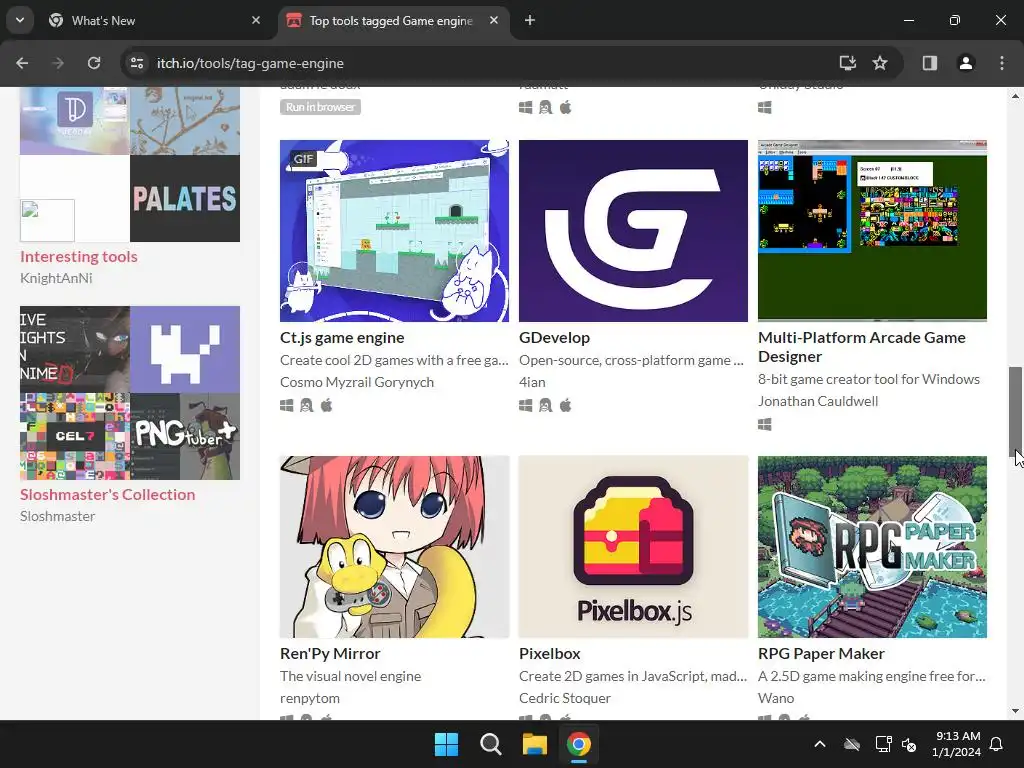Image resolution: width=1024 pixels, height=768 pixels.
Task: Open Multi-Platform Arcade Game Designer thumbnail
Action: pos(872,231)
